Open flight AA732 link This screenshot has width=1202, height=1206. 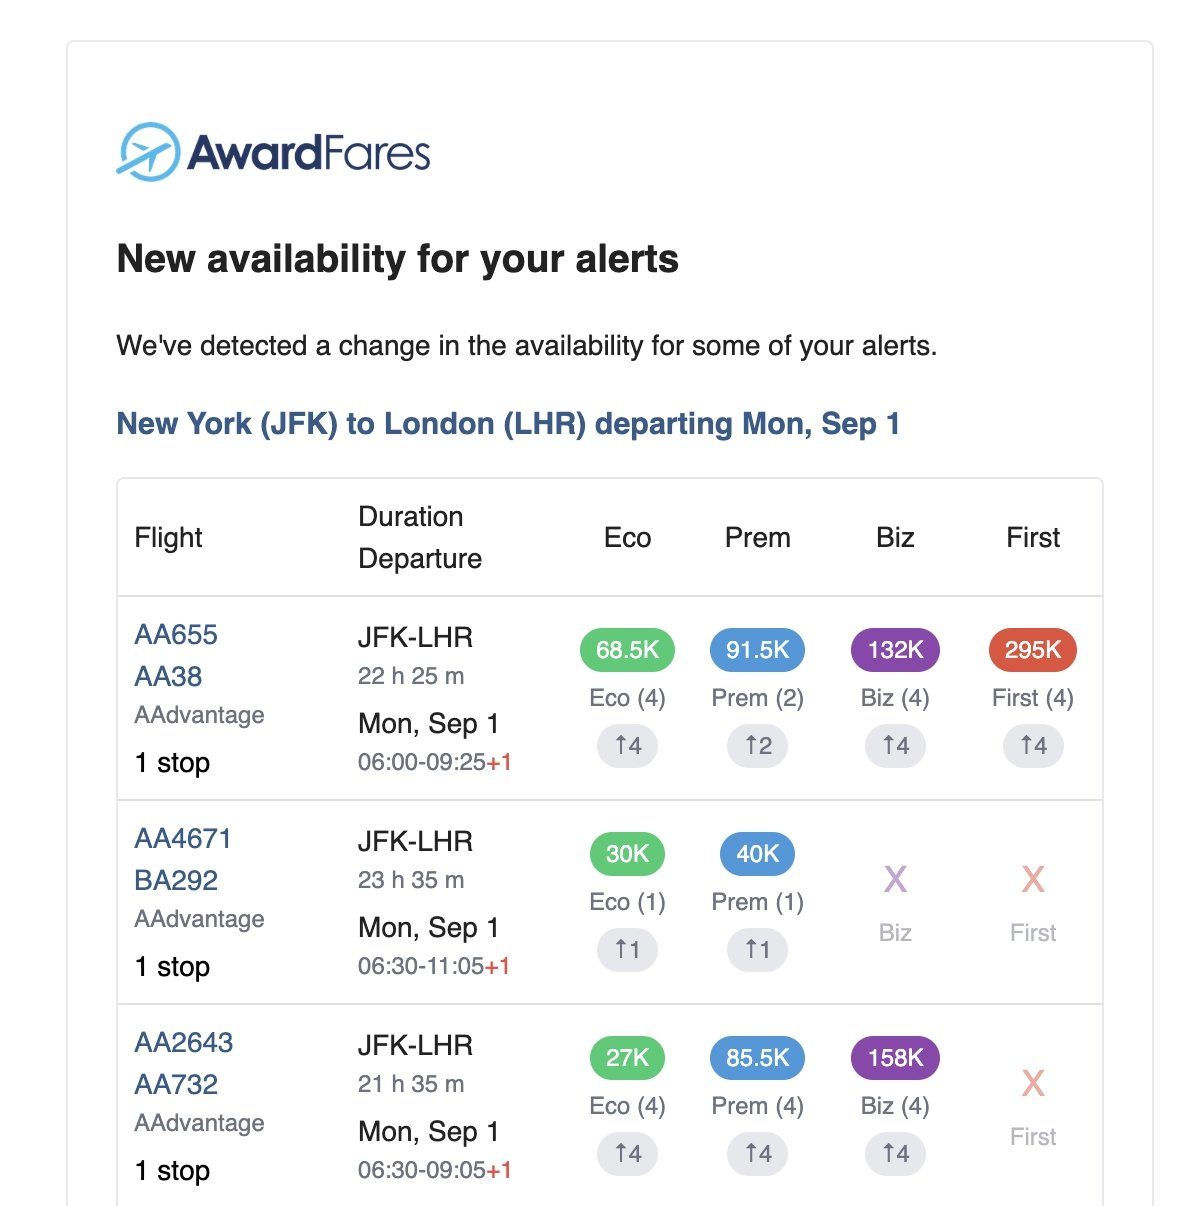[176, 1085]
